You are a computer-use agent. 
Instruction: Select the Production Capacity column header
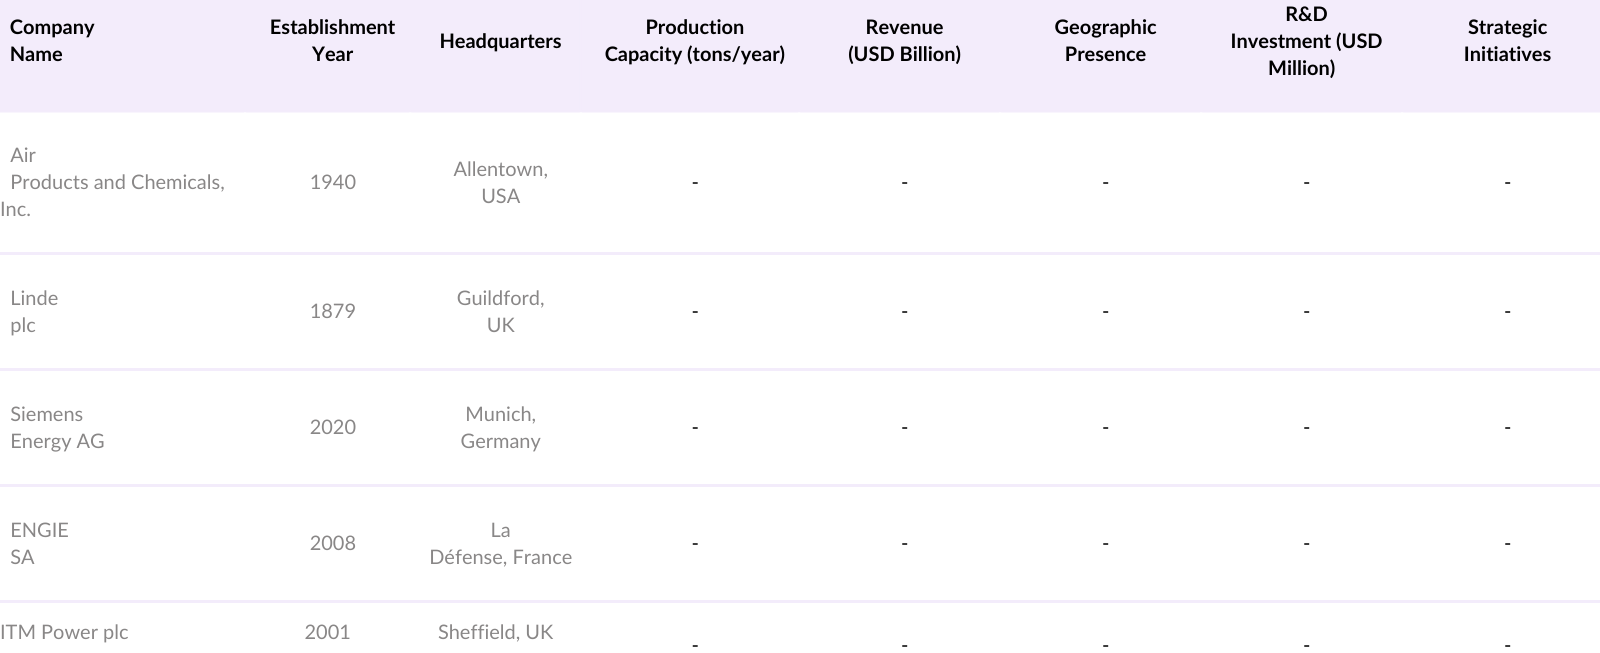[694, 41]
